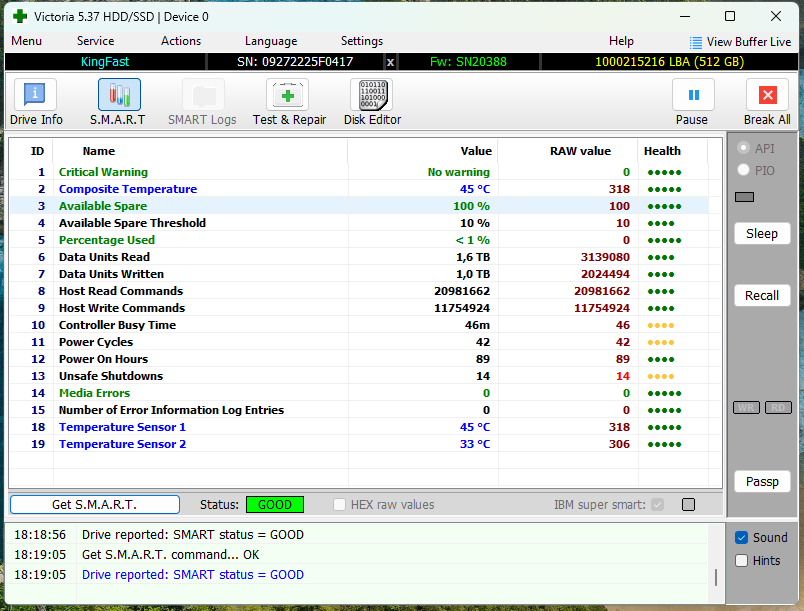Select the S.M.A.R.T toolbar icon
Viewport: 804px width, 611px height.
[x=118, y=96]
